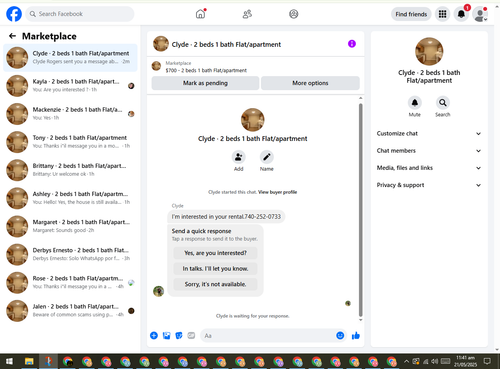This screenshot has width=500, height=369.
Task: Click the chat scrollbar
Action: click(x=360, y=210)
